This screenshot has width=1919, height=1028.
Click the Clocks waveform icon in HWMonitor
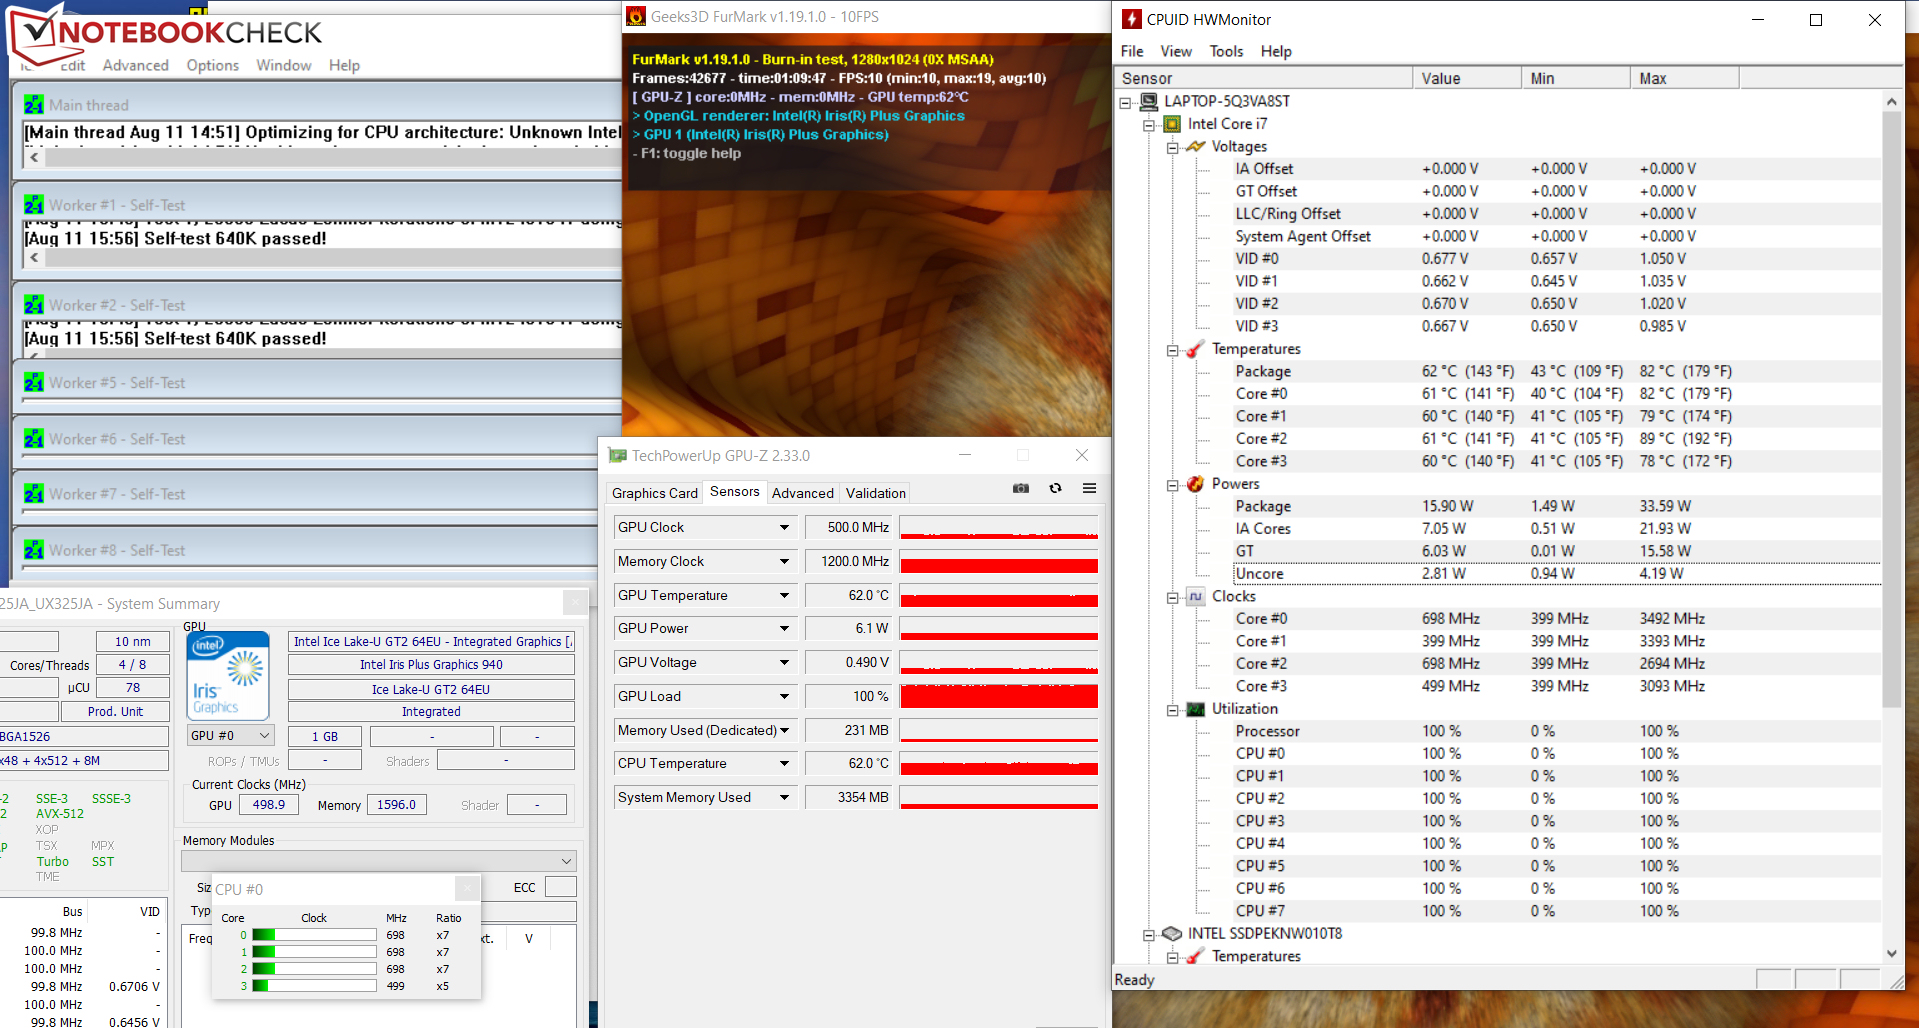pyautogui.click(x=1195, y=596)
